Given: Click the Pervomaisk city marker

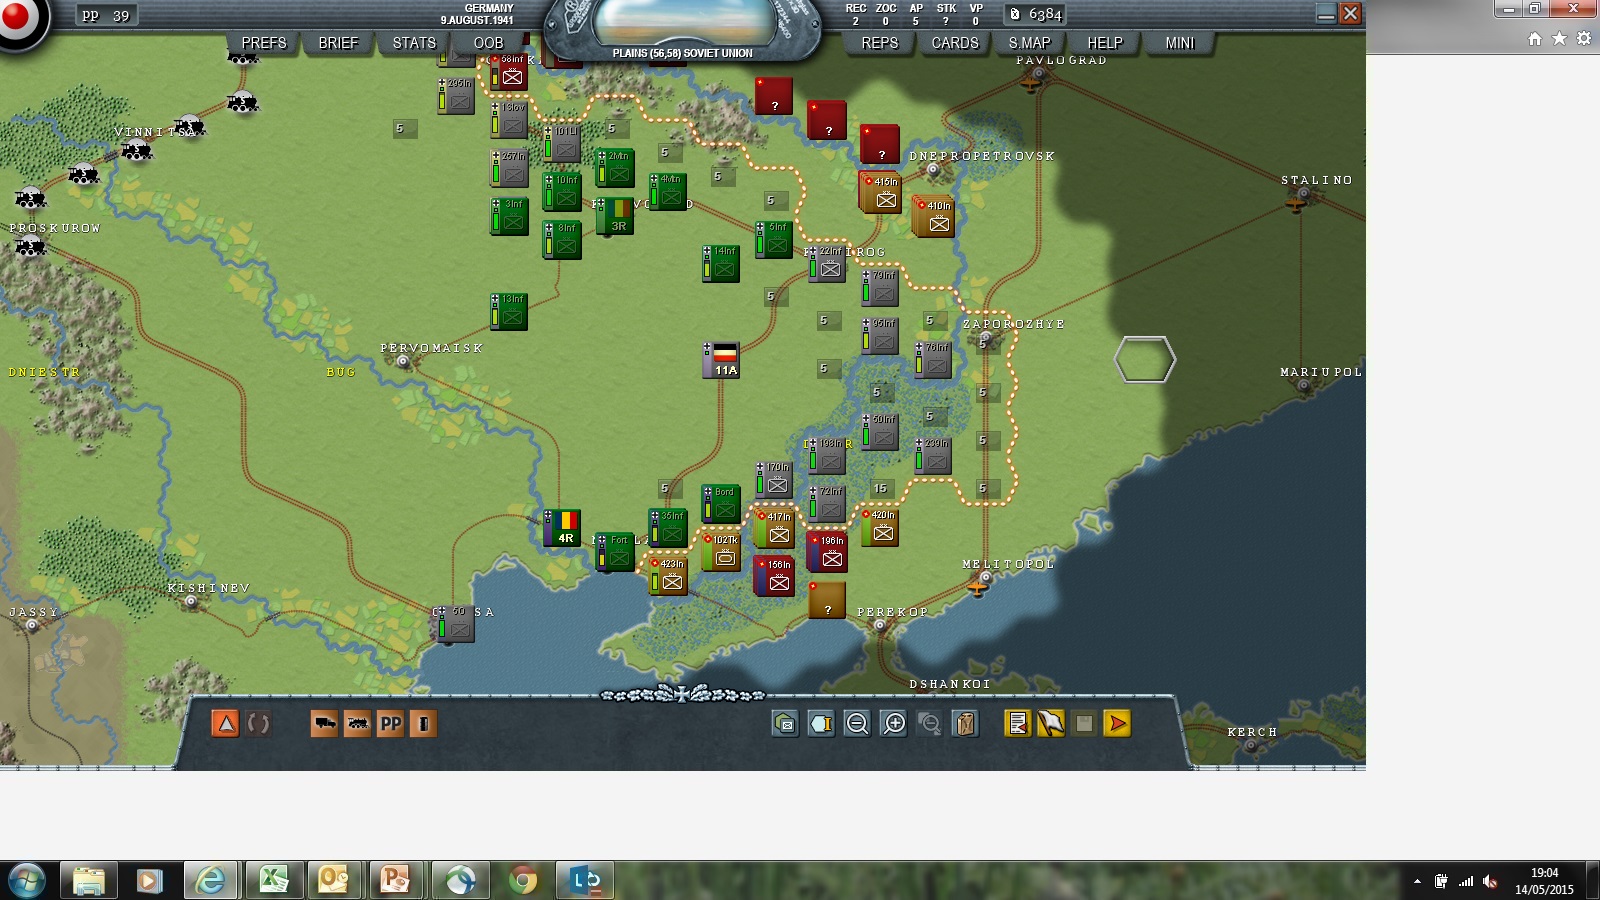Looking at the screenshot, I should [x=403, y=362].
